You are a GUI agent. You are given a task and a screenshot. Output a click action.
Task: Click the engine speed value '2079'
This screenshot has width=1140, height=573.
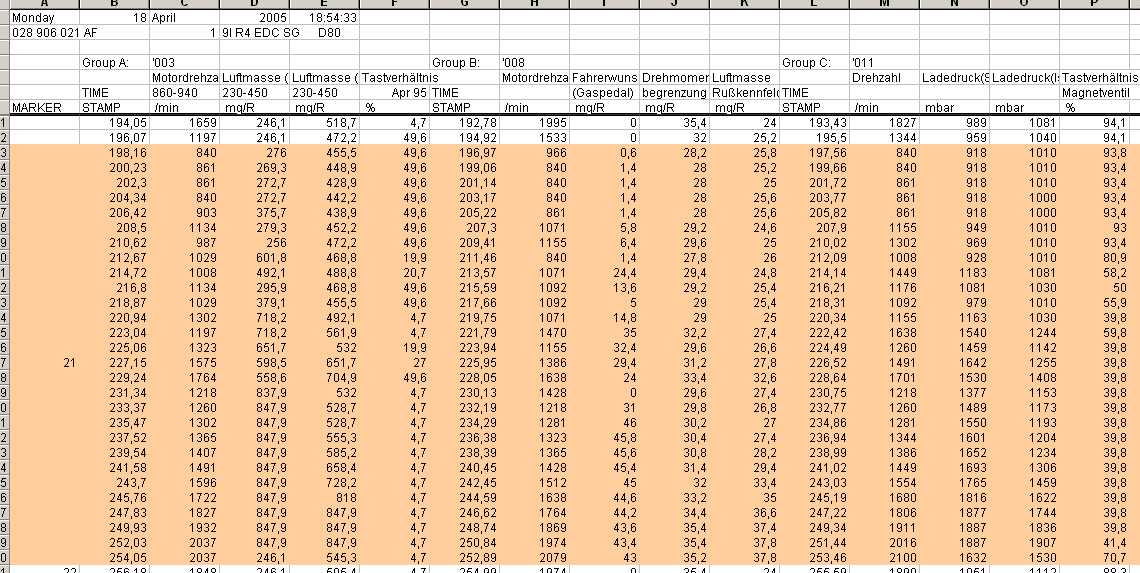534,558
